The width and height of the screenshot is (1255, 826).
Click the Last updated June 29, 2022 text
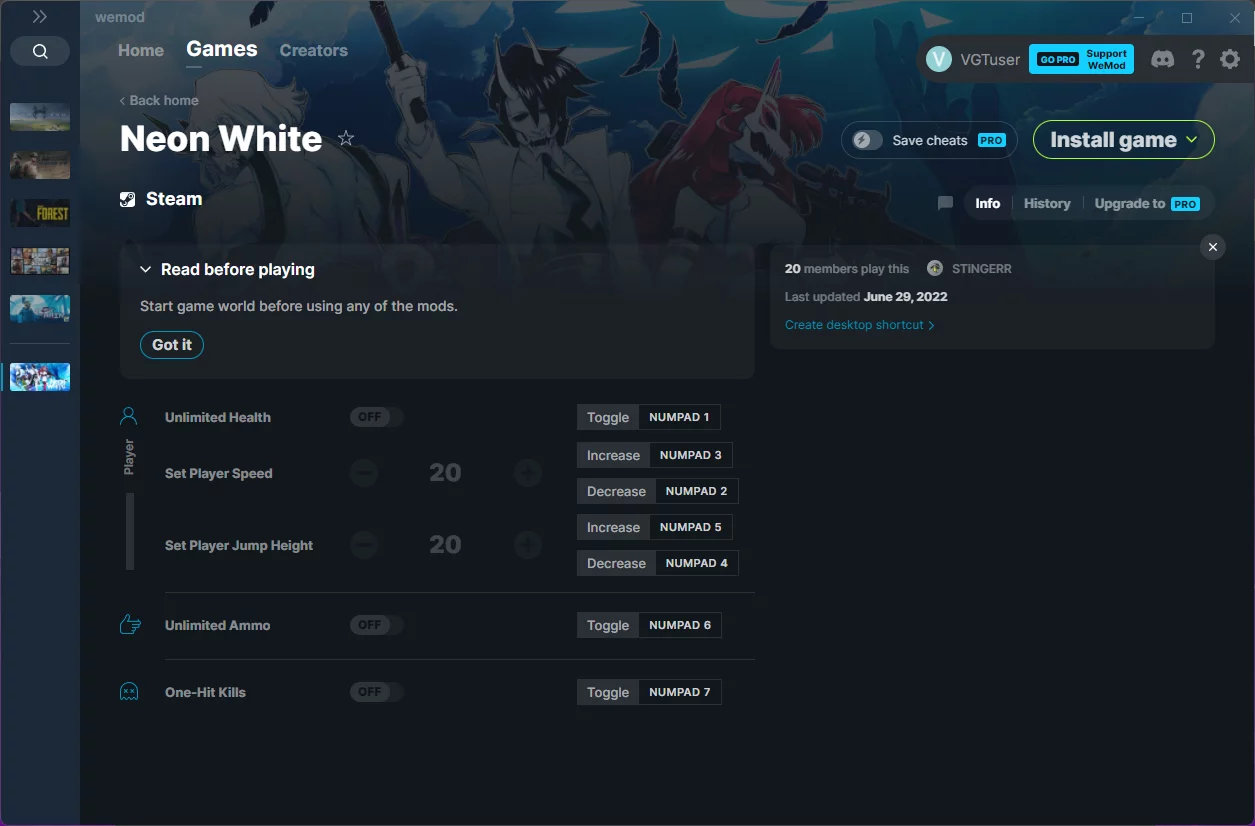pyautogui.click(x=866, y=297)
